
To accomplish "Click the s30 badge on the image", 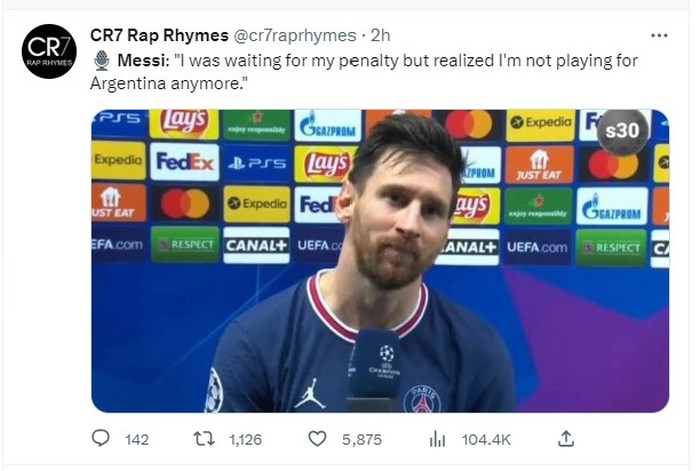I will click(623, 132).
